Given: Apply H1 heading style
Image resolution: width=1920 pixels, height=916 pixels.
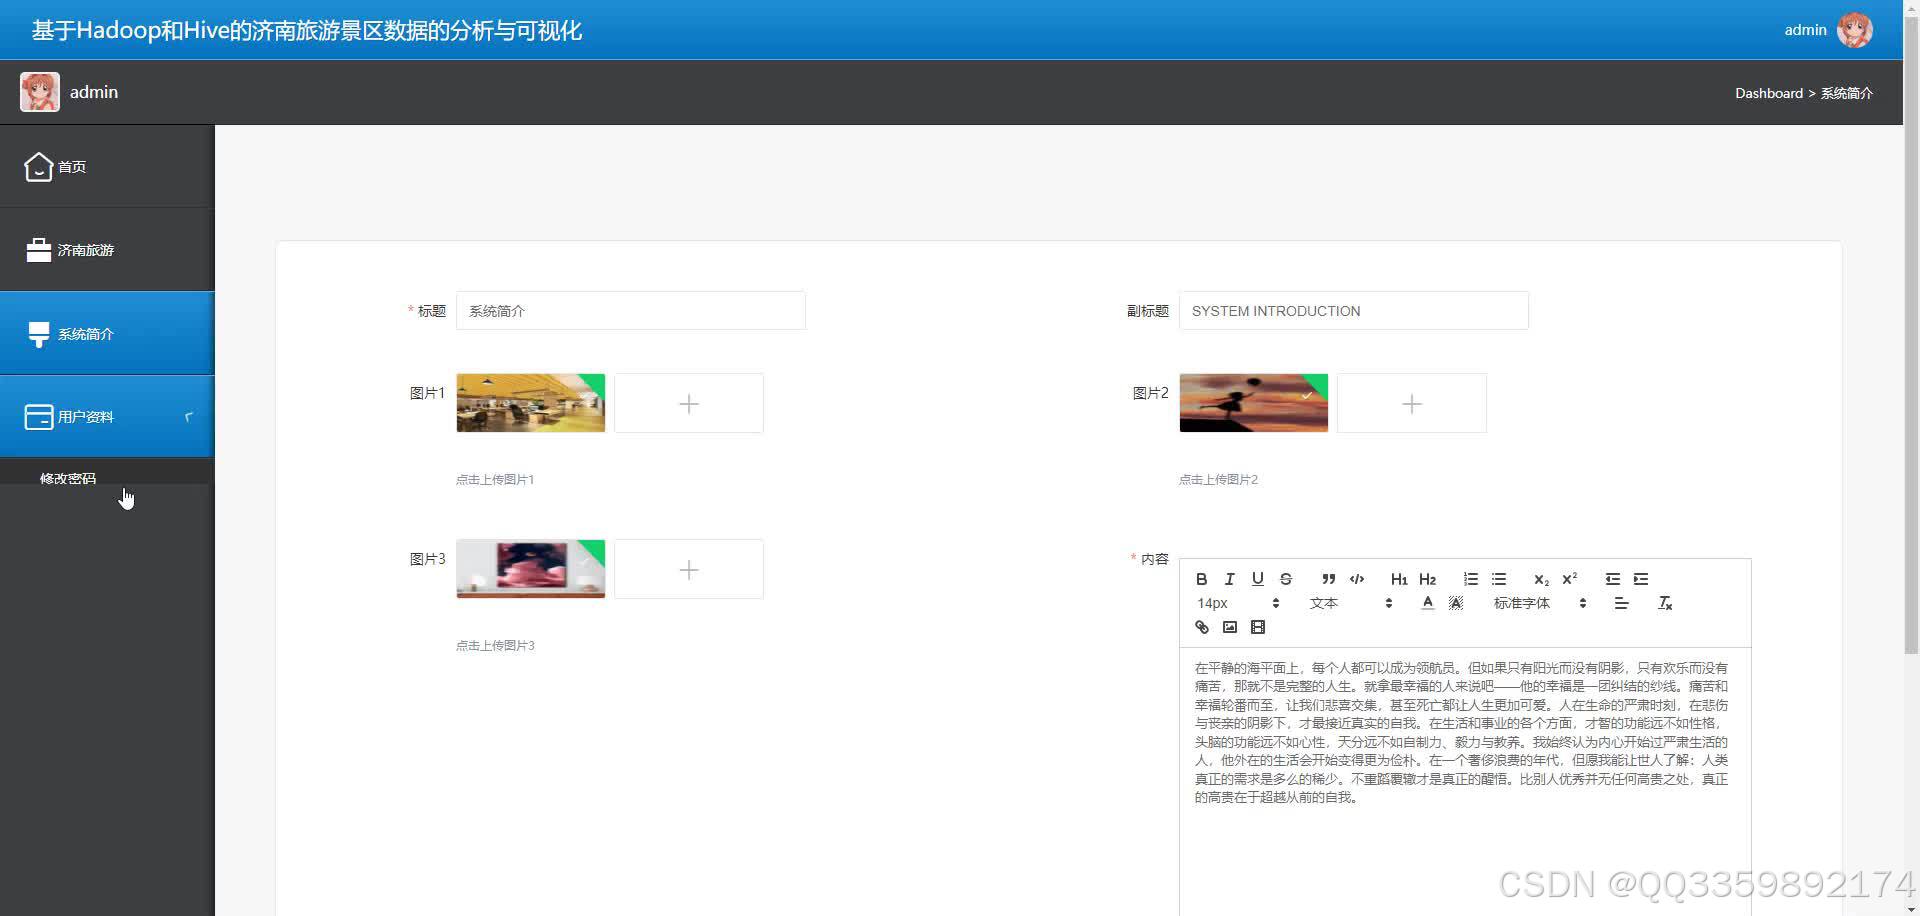Looking at the screenshot, I should [1398, 579].
